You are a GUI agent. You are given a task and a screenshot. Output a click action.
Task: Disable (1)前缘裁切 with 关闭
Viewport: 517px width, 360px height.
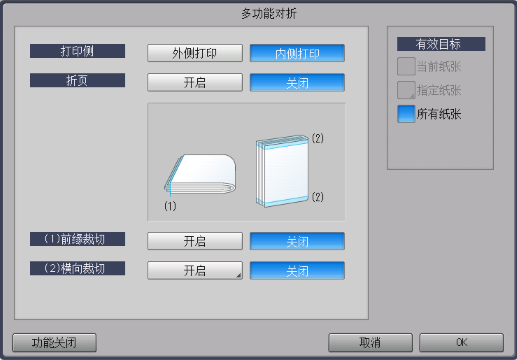297,241
